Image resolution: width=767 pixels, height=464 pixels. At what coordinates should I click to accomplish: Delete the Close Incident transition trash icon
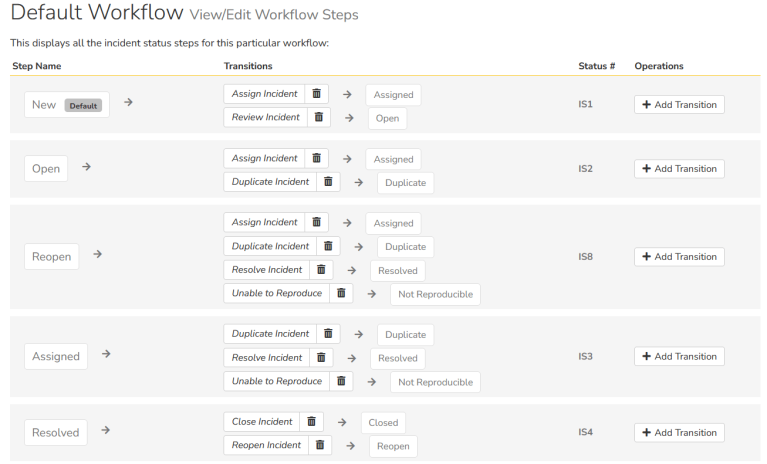pos(312,421)
